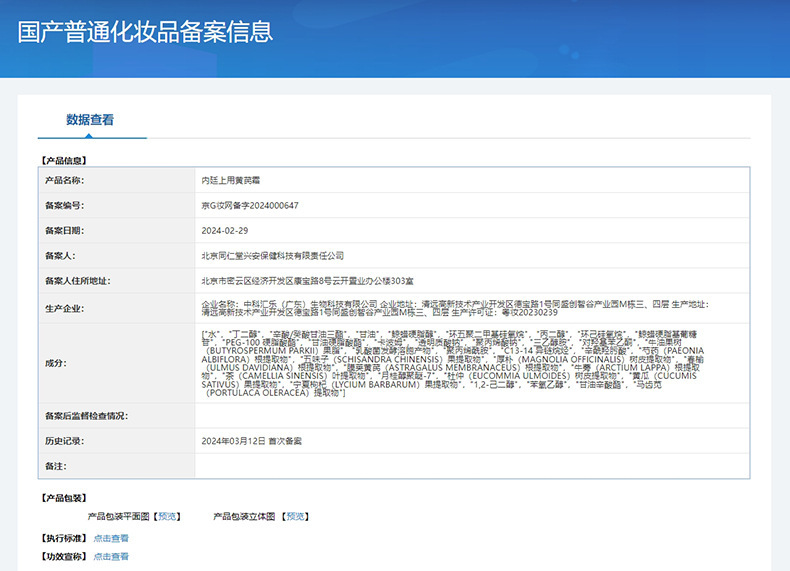The width and height of the screenshot is (790, 571).
Task: Click the 国产普通化妆品备案信息 page title
Action: click(145, 31)
